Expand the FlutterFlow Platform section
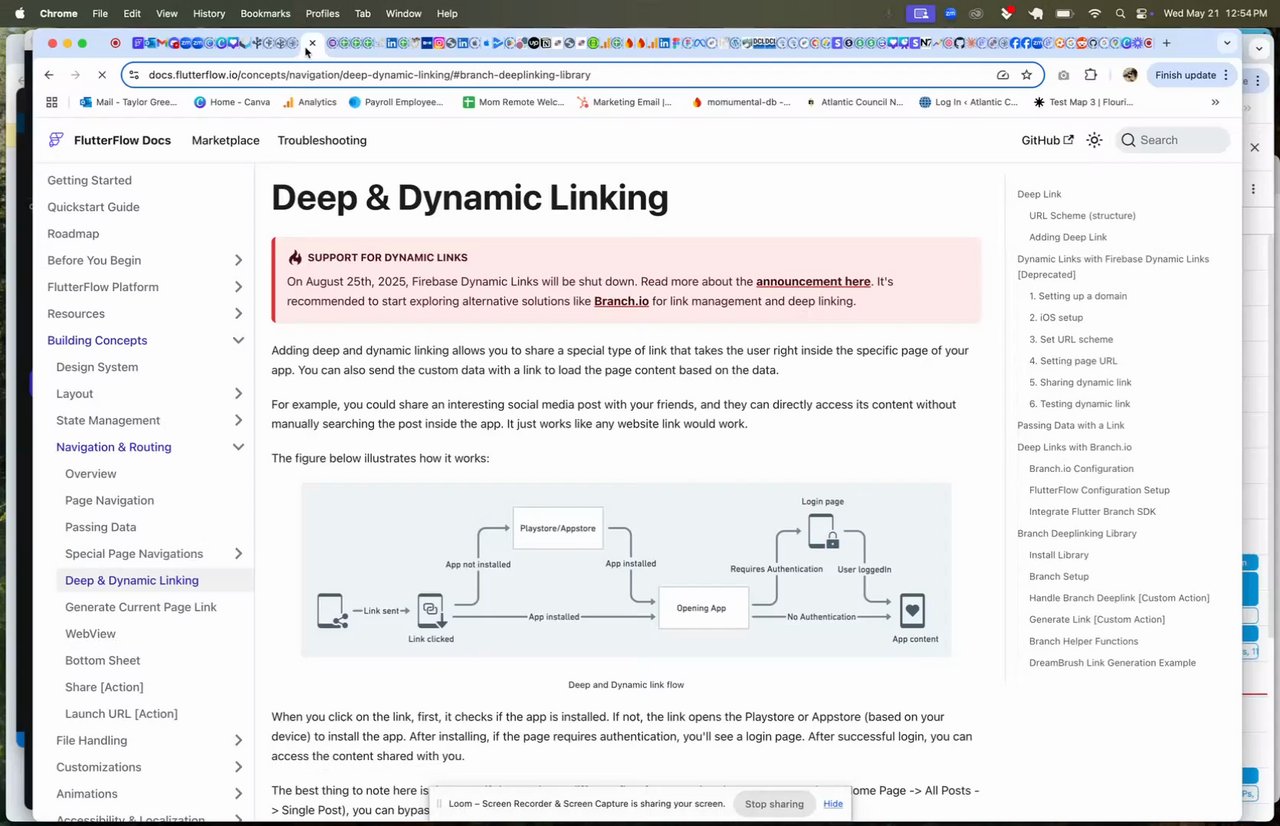The width and height of the screenshot is (1280, 826). coord(238,287)
